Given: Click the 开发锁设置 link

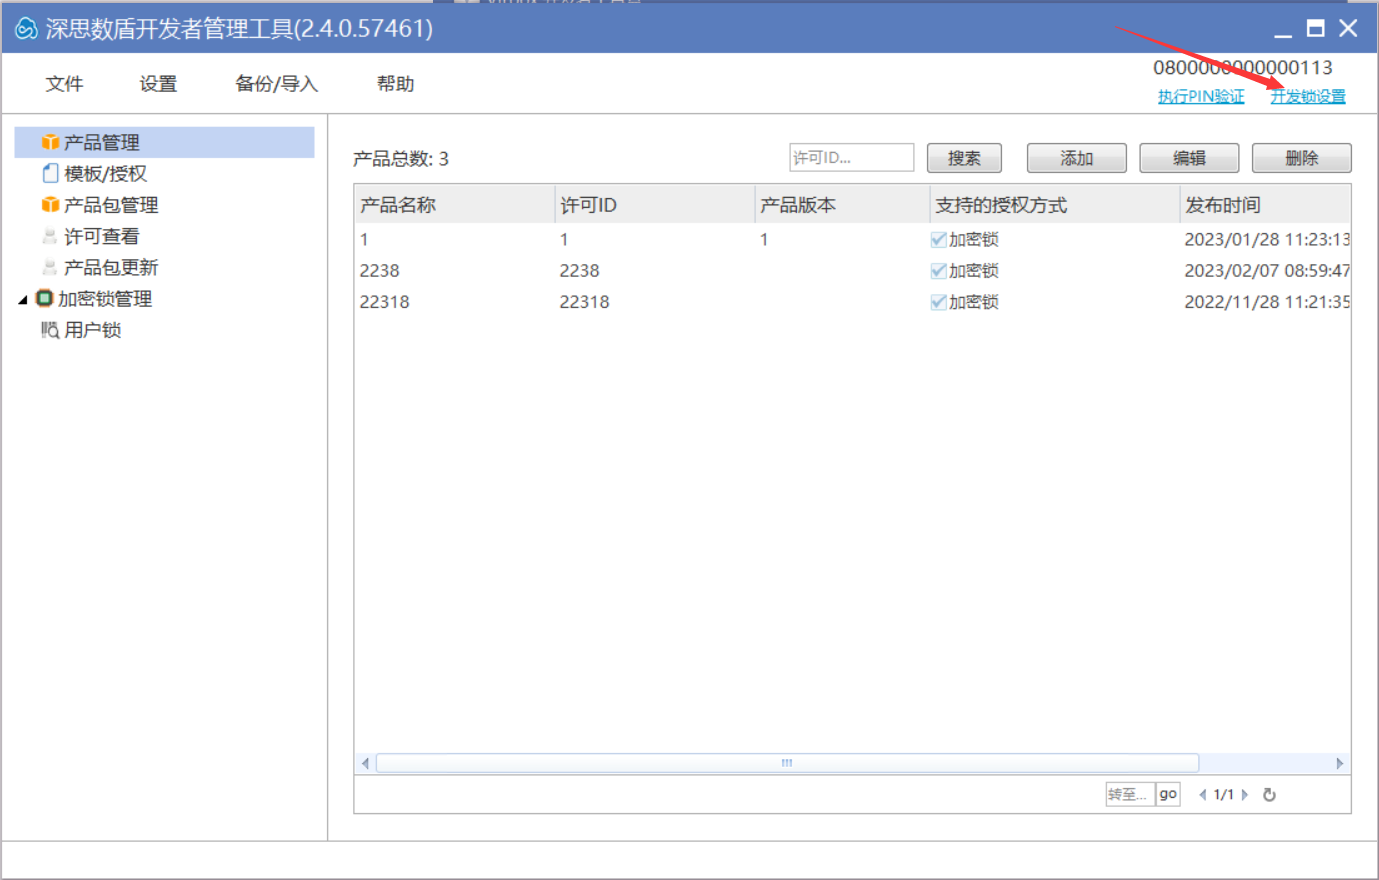Looking at the screenshot, I should tap(1308, 97).
